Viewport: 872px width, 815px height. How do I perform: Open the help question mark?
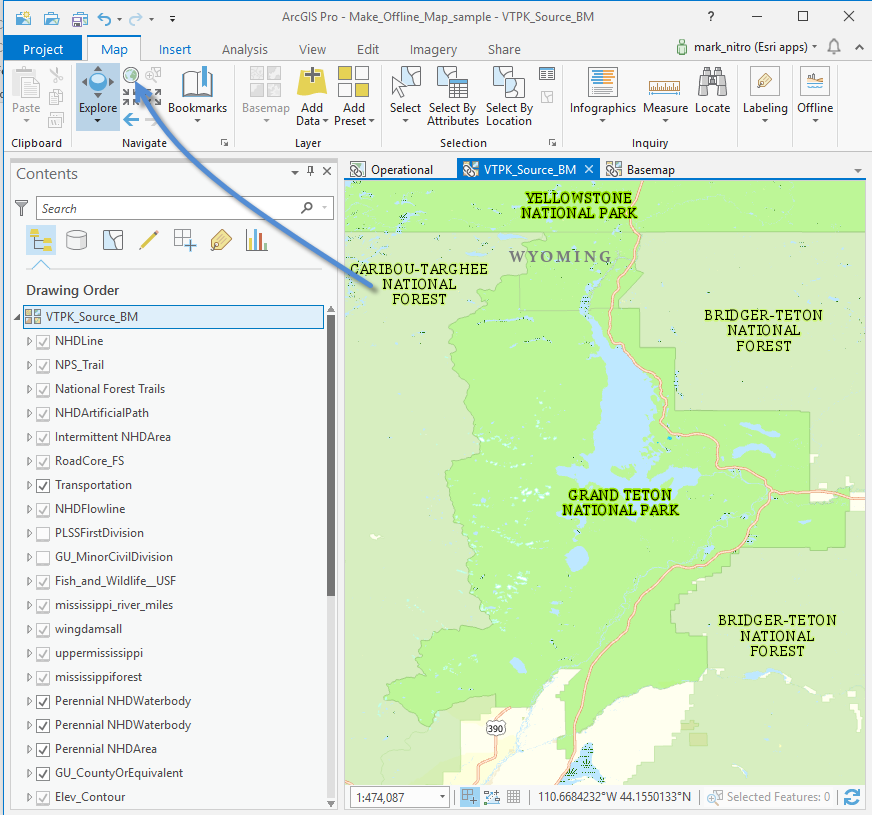click(x=711, y=17)
